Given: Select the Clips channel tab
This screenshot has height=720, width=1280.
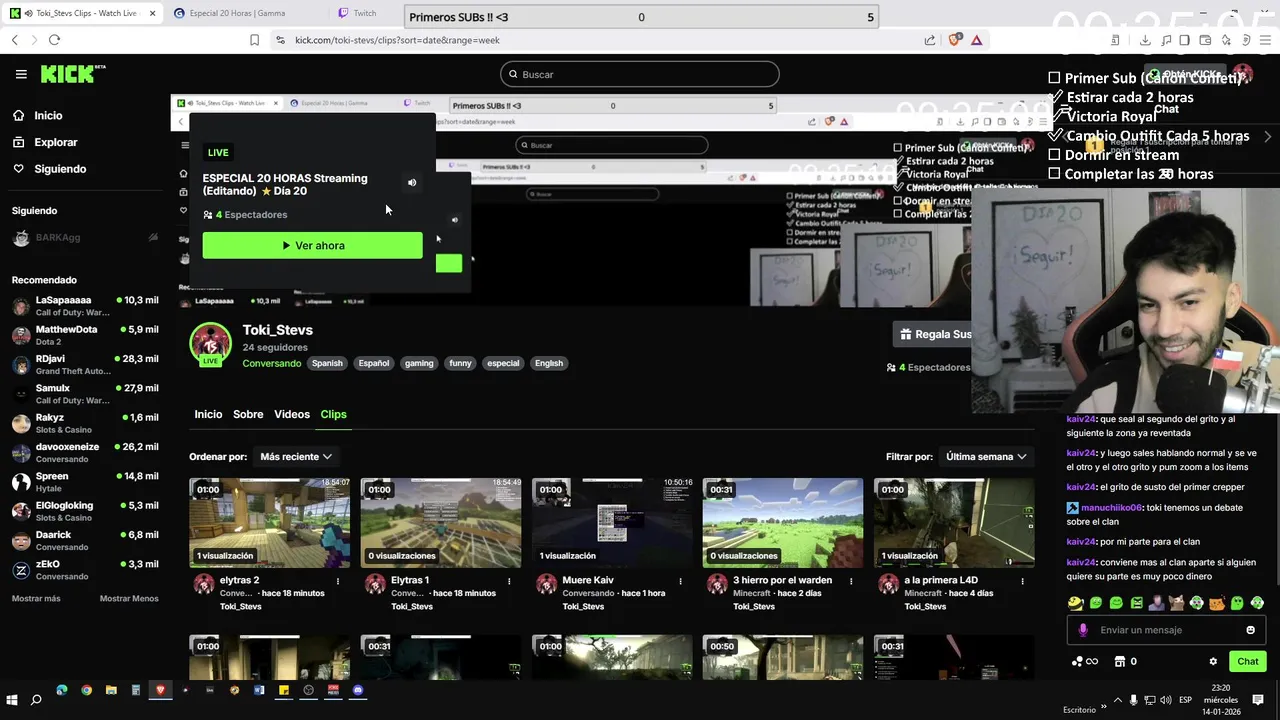Looking at the screenshot, I should 333,414.
